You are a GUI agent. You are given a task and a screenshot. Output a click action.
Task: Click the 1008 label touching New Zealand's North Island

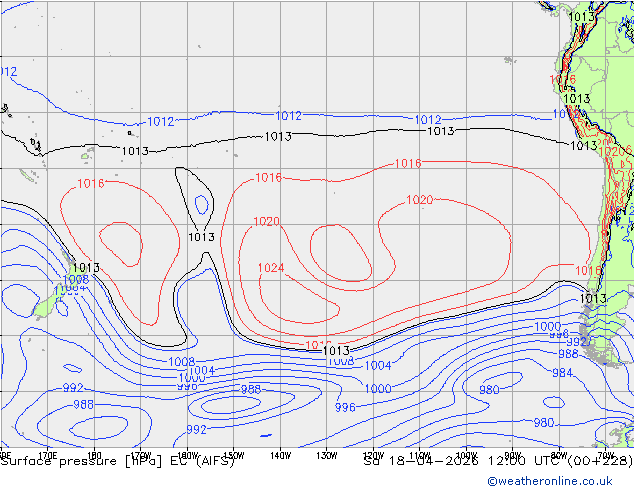[x=76, y=279]
